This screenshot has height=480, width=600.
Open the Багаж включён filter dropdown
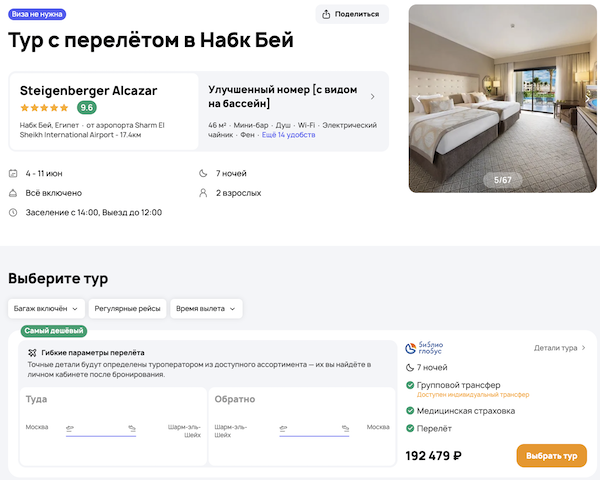point(46,309)
